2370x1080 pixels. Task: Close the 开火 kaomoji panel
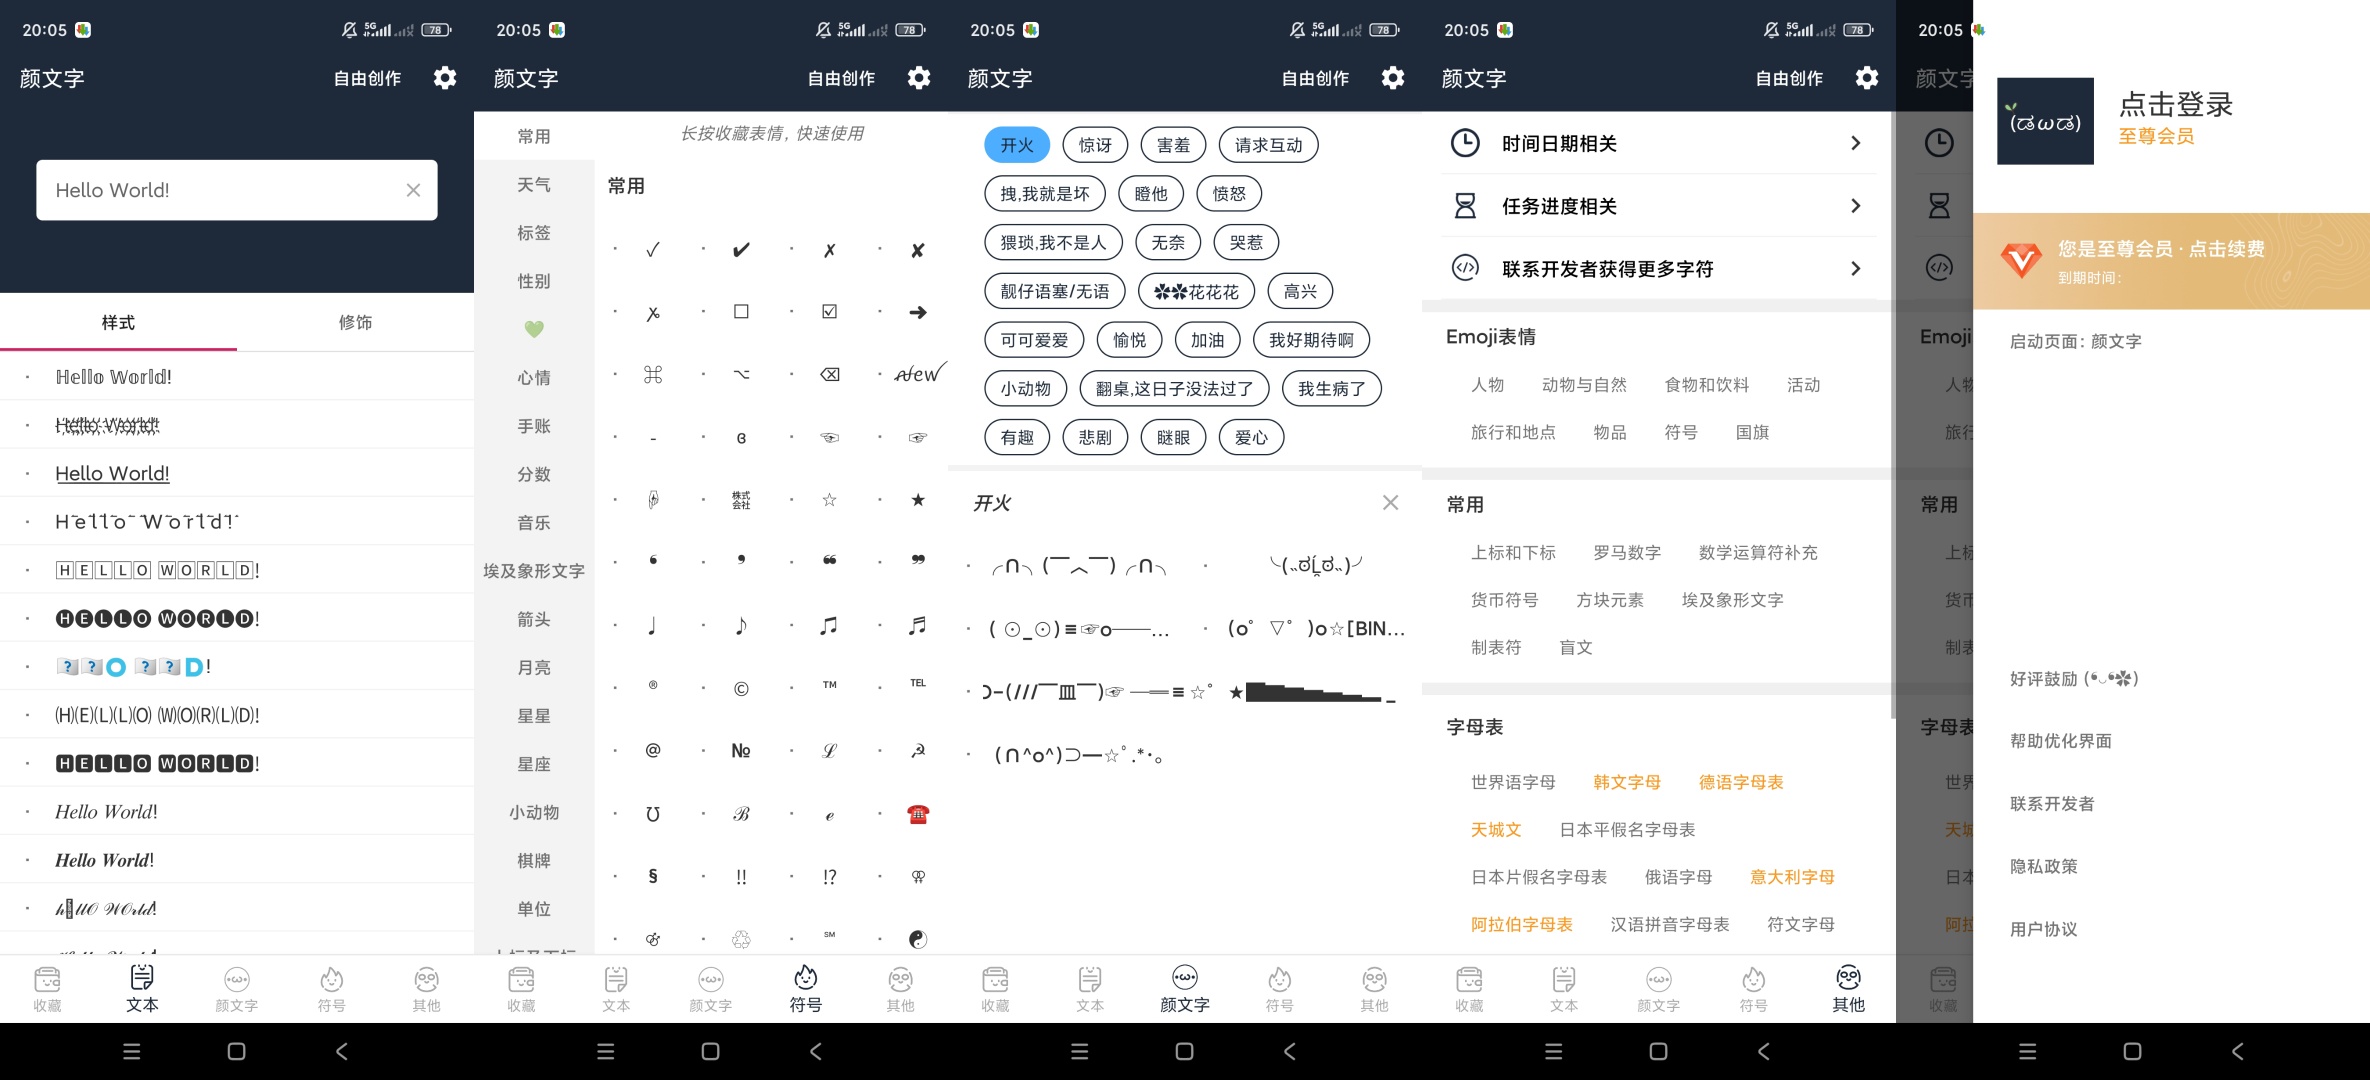pyautogui.click(x=1390, y=502)
